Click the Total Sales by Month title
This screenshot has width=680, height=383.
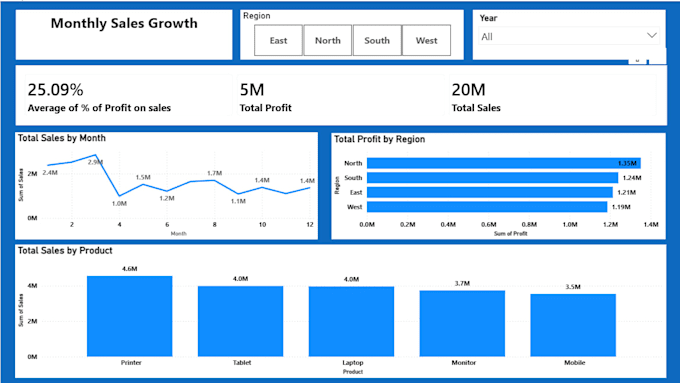[x=62, y=138]
